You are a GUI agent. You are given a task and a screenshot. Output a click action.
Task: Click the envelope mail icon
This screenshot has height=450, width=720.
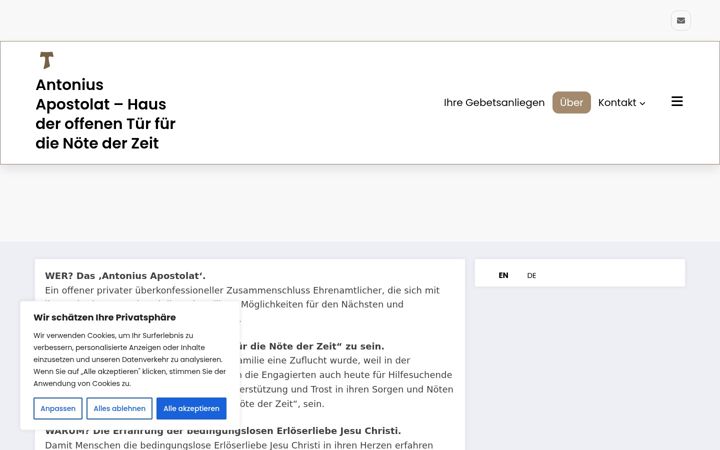[x=681, y=21]
